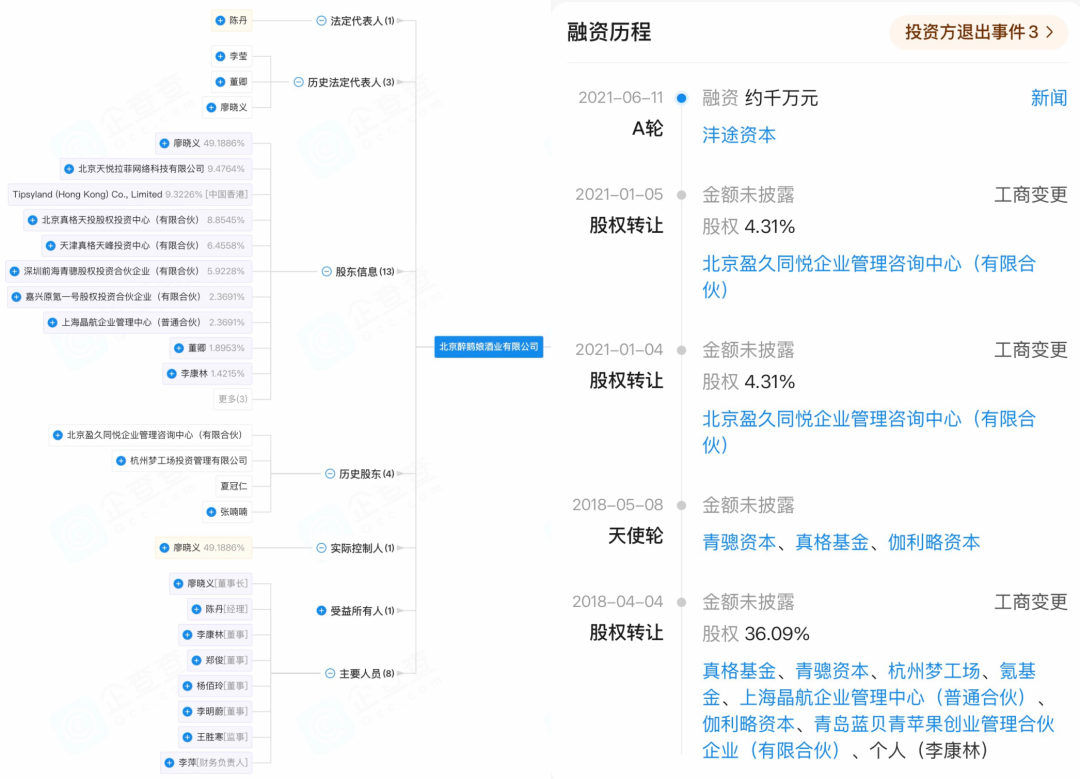Collapse the 主要人员(8) branch
The image size is (1080, 779).
(x=330, y=674)
